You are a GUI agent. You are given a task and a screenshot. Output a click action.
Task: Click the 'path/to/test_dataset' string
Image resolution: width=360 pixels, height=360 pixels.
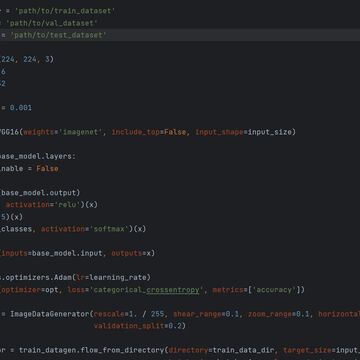[x=58, y=35]
